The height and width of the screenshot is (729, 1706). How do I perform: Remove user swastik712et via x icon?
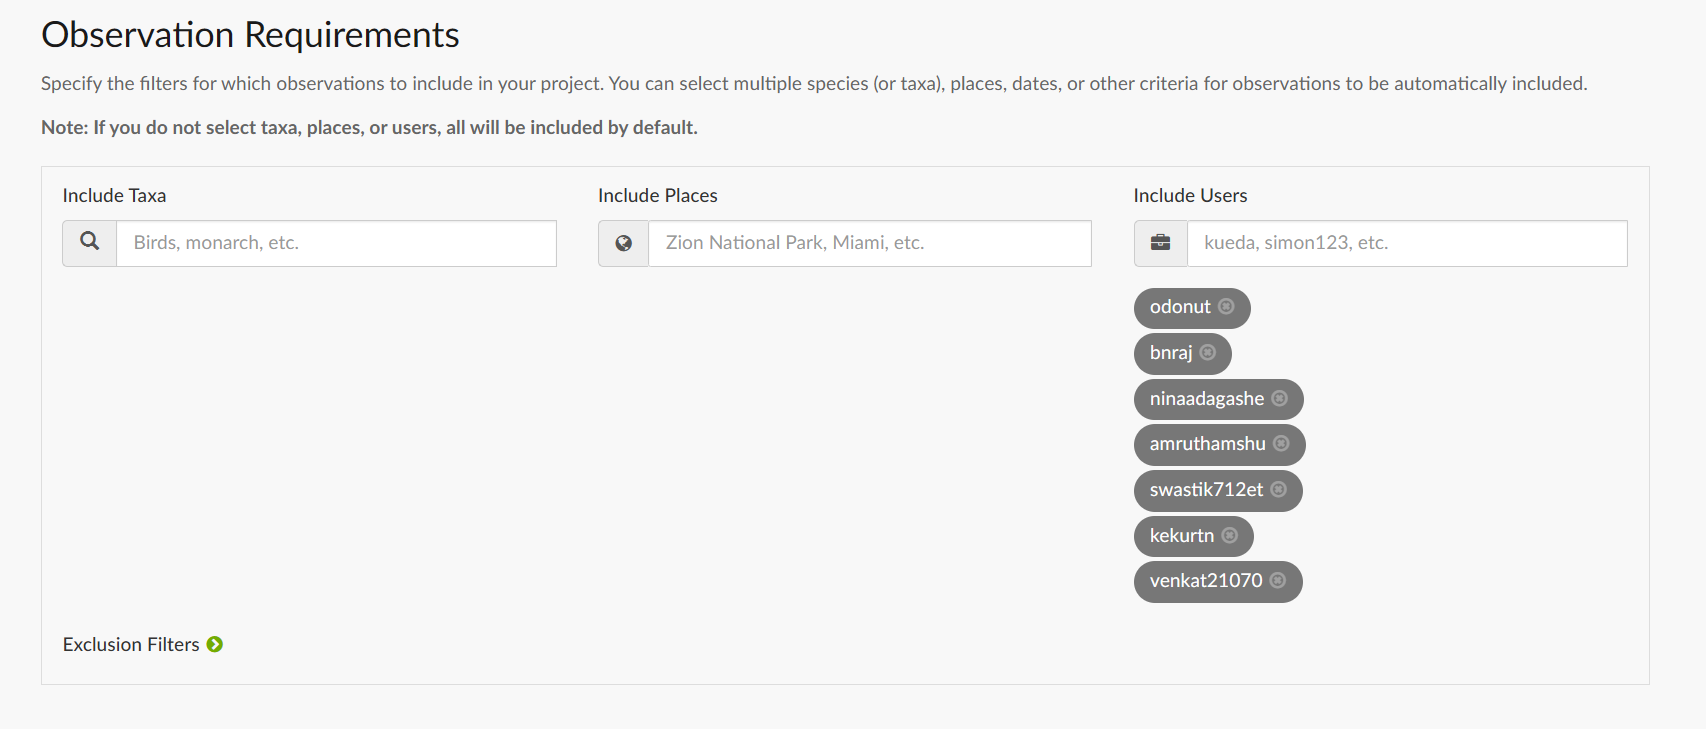[x=1278, y=489]
